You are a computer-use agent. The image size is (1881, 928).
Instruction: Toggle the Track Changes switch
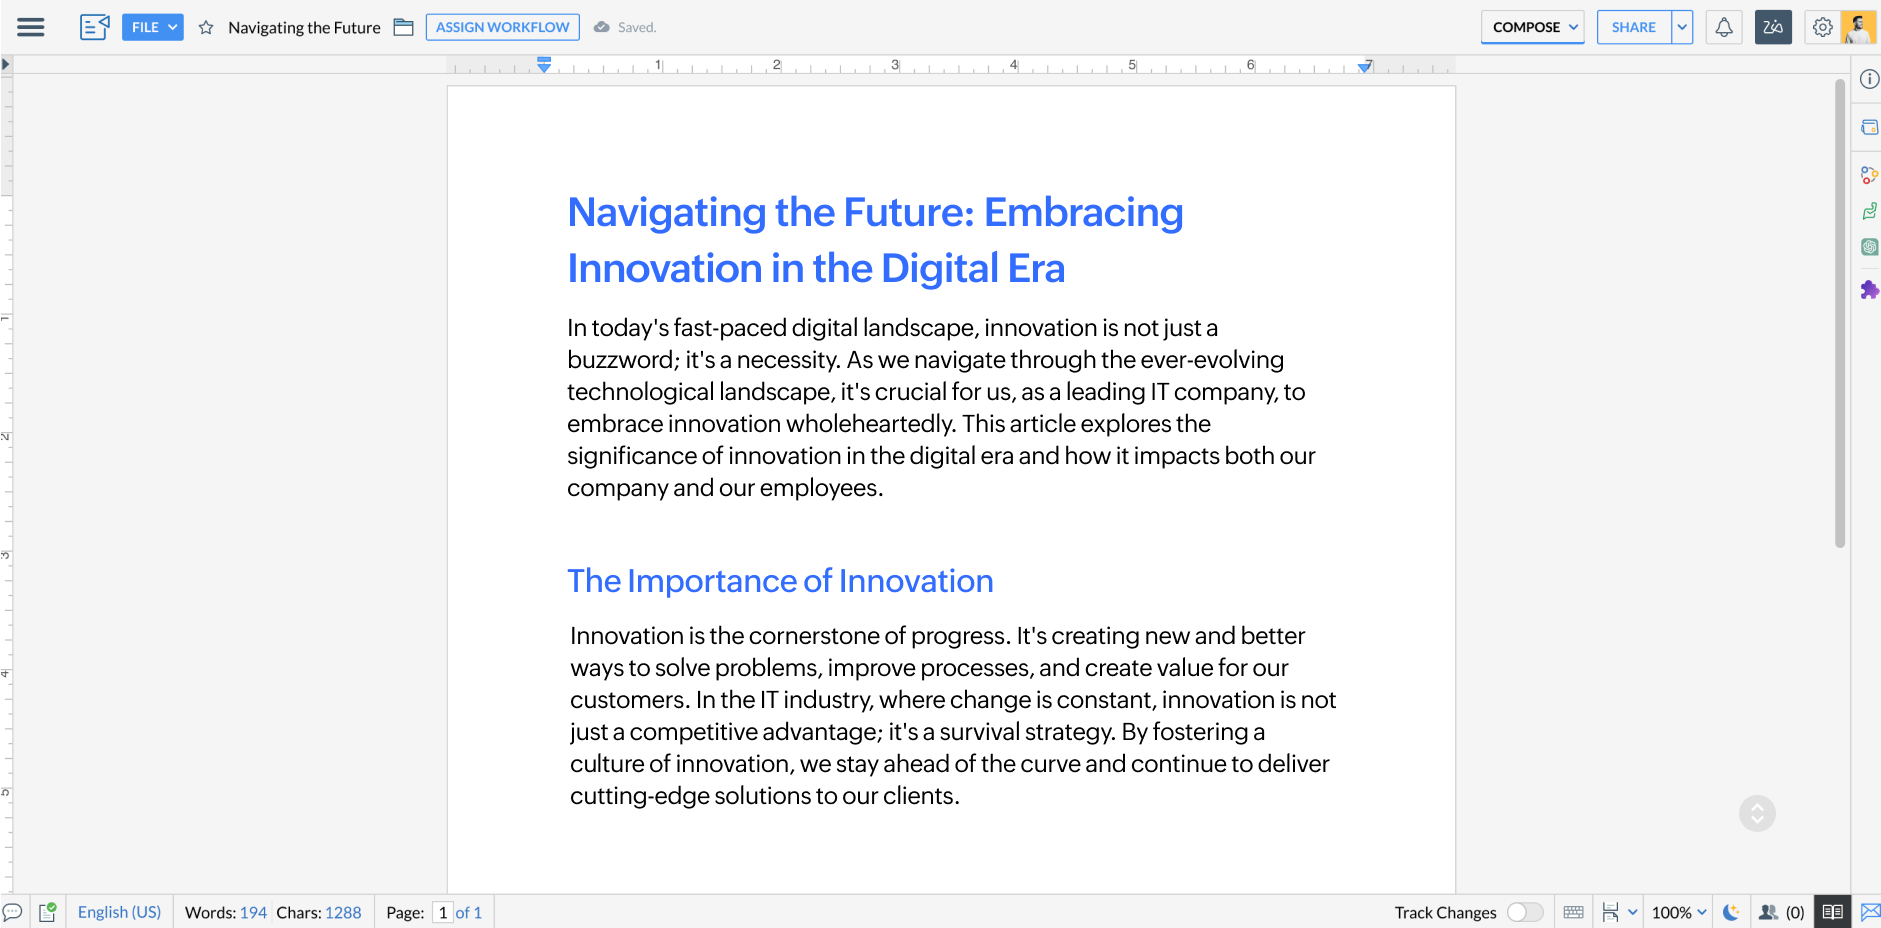(x=1525, y=912)
